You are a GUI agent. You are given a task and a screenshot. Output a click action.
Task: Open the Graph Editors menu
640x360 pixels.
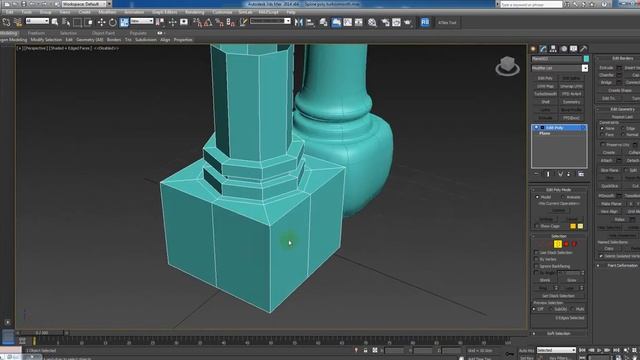(164, 12)
